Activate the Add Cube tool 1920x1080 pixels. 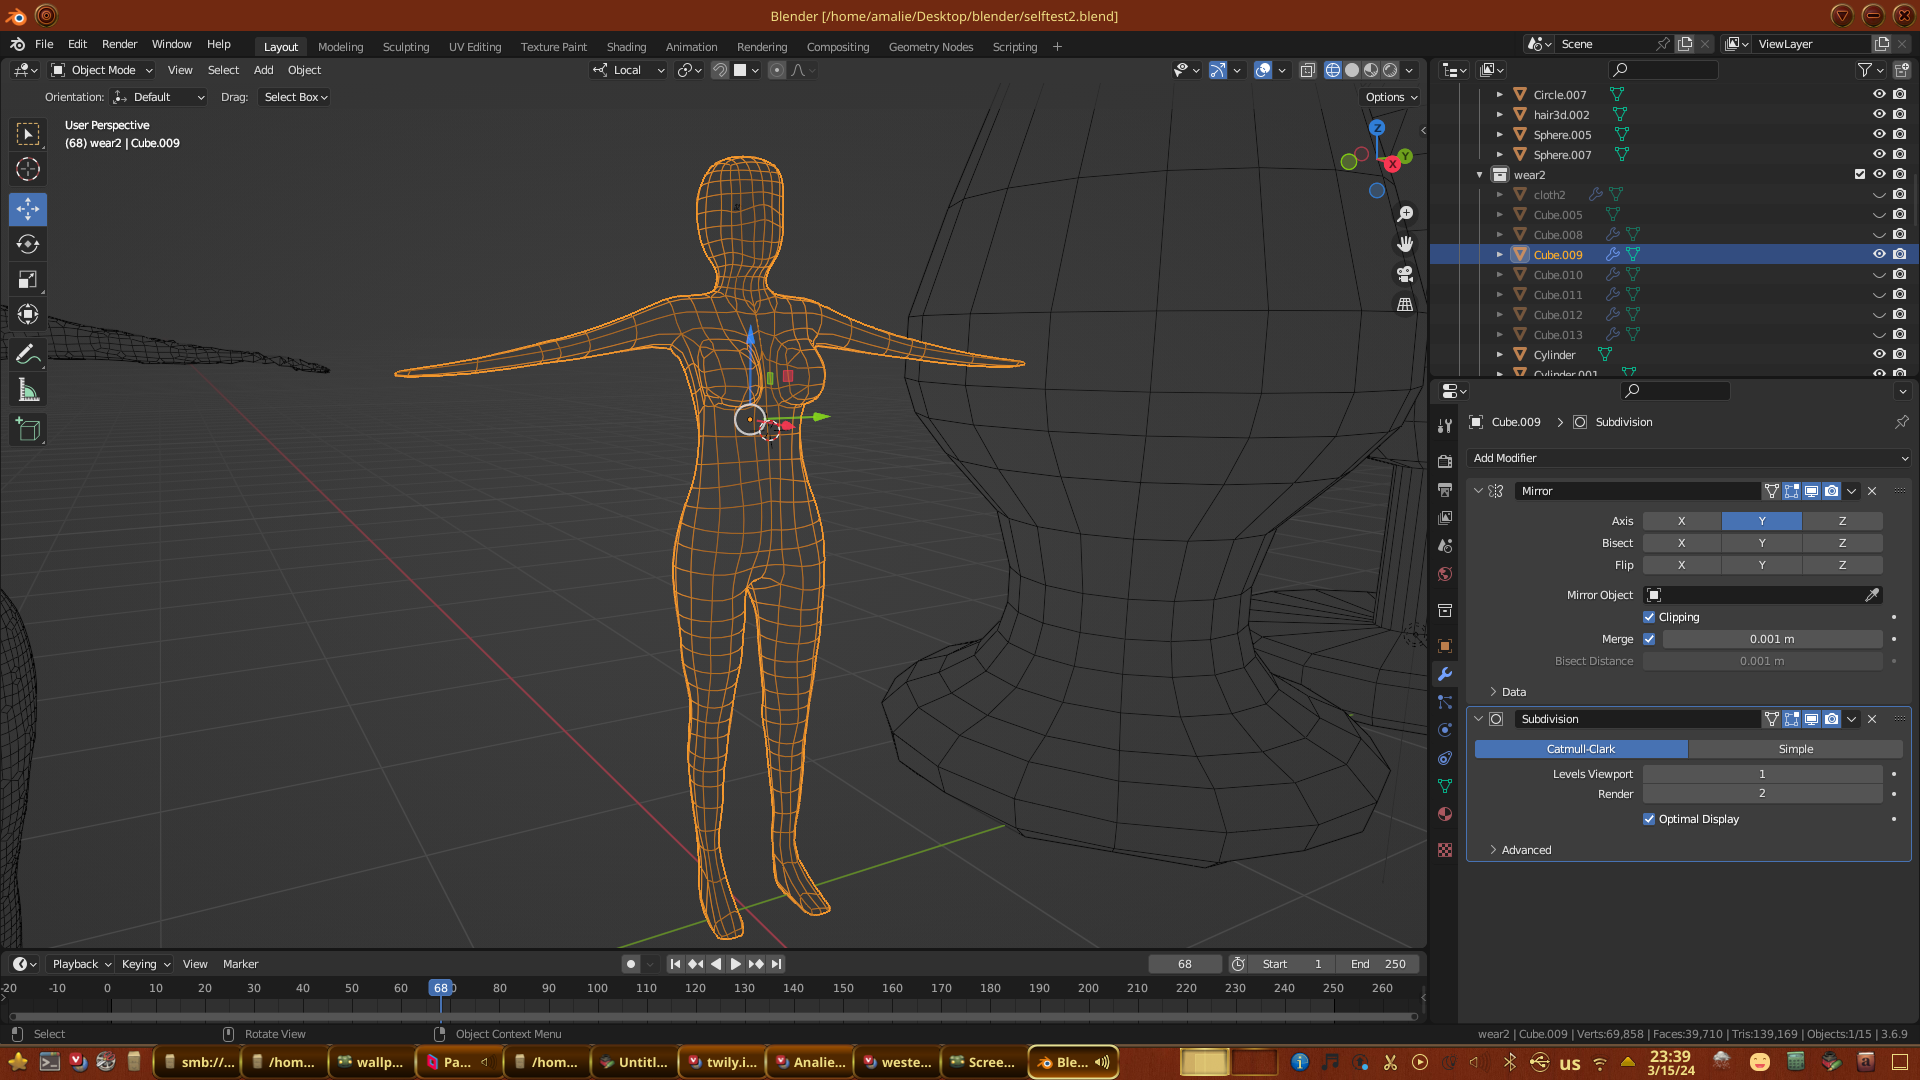[x=28, y=430]
